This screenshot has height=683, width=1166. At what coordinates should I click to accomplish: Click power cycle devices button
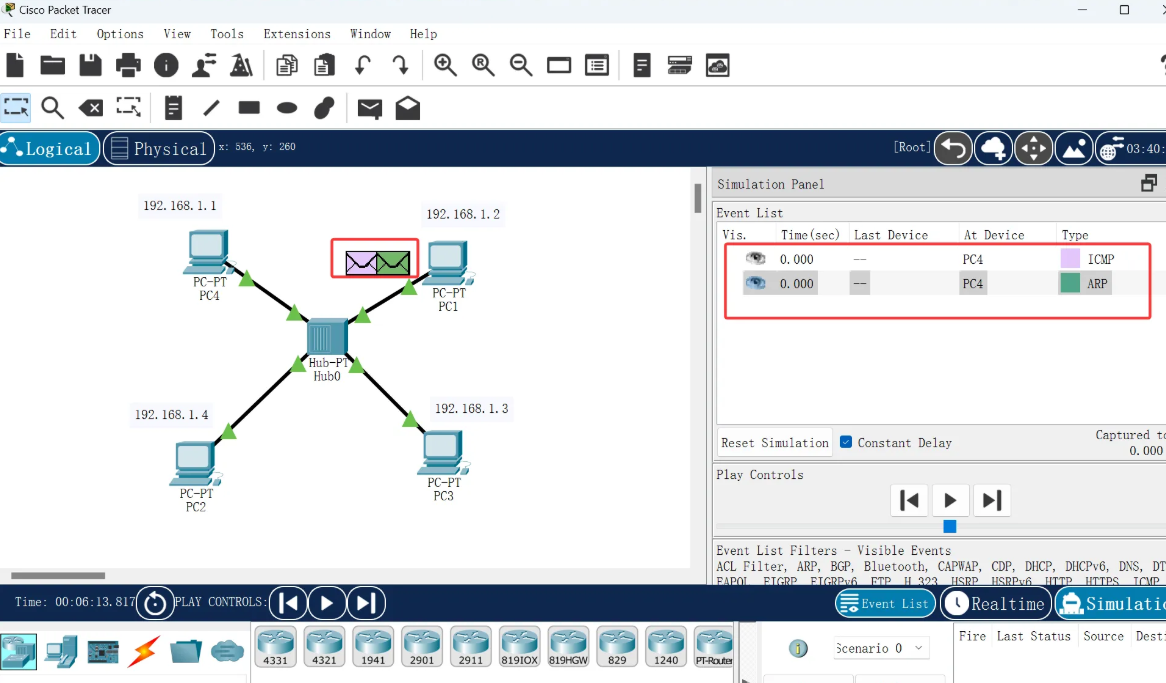(155, 603)
